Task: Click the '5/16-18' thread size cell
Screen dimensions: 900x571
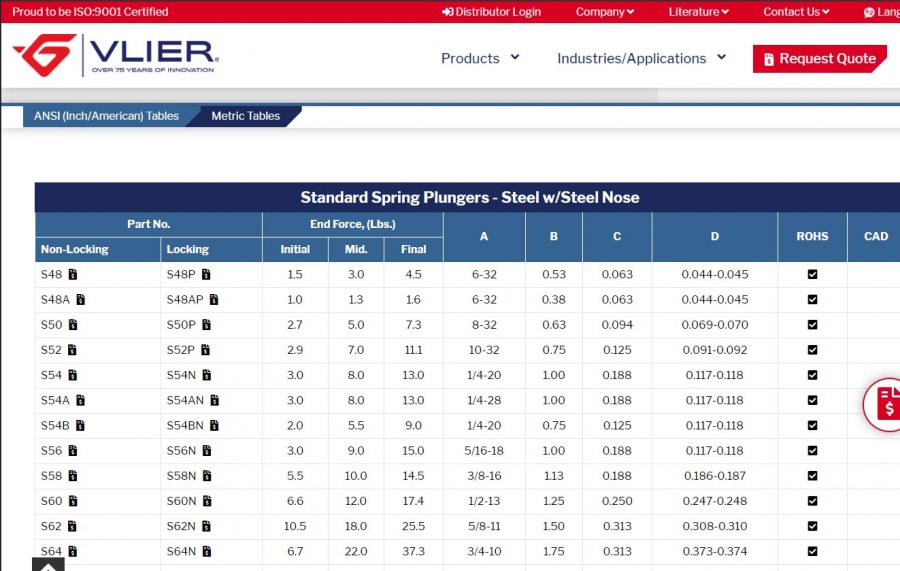Action: point(484,451)
